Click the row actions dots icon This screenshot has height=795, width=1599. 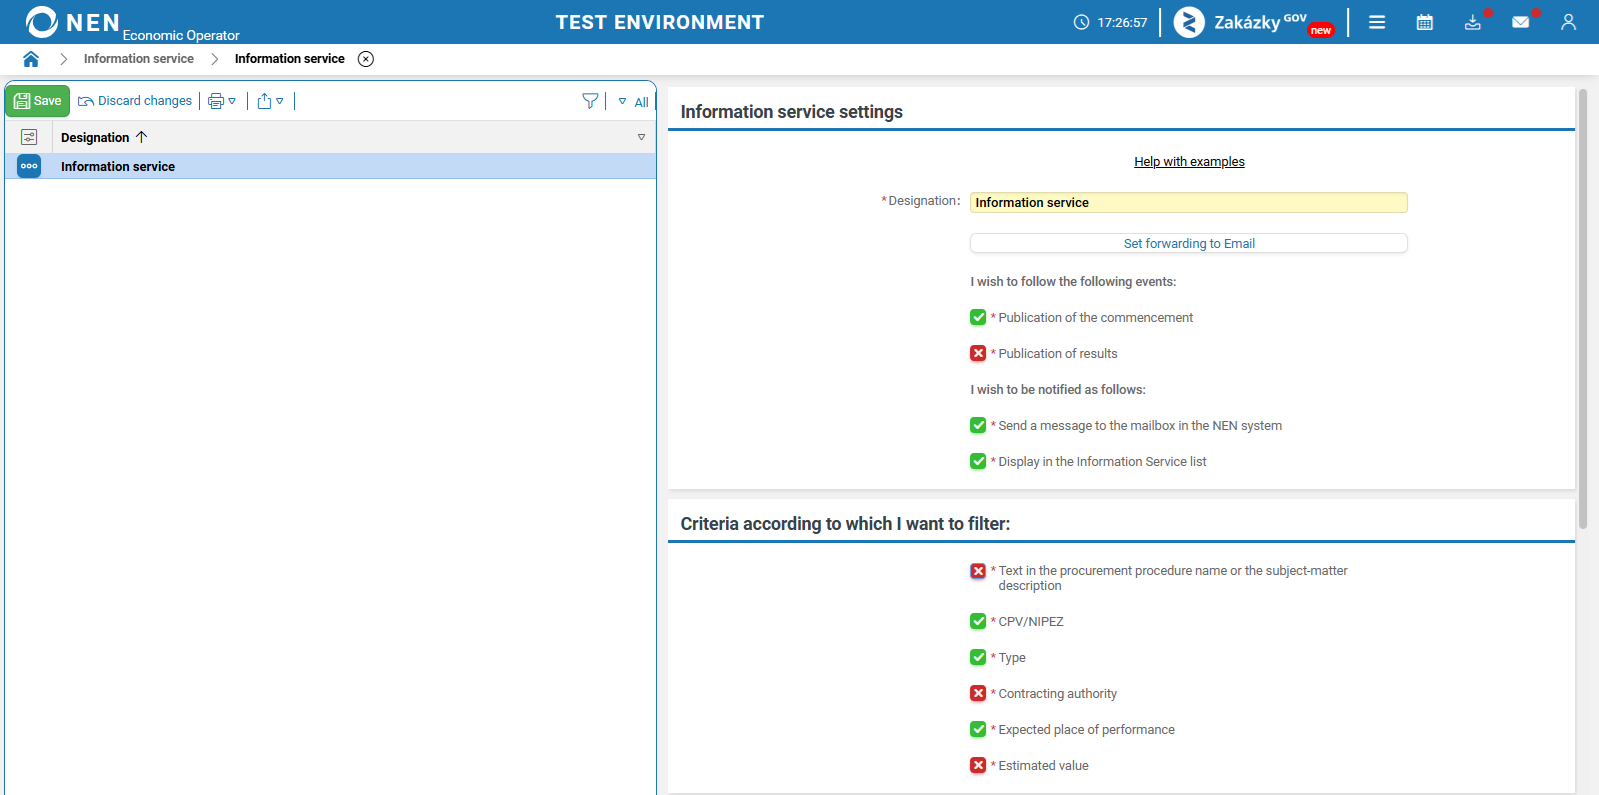[29, 166]
